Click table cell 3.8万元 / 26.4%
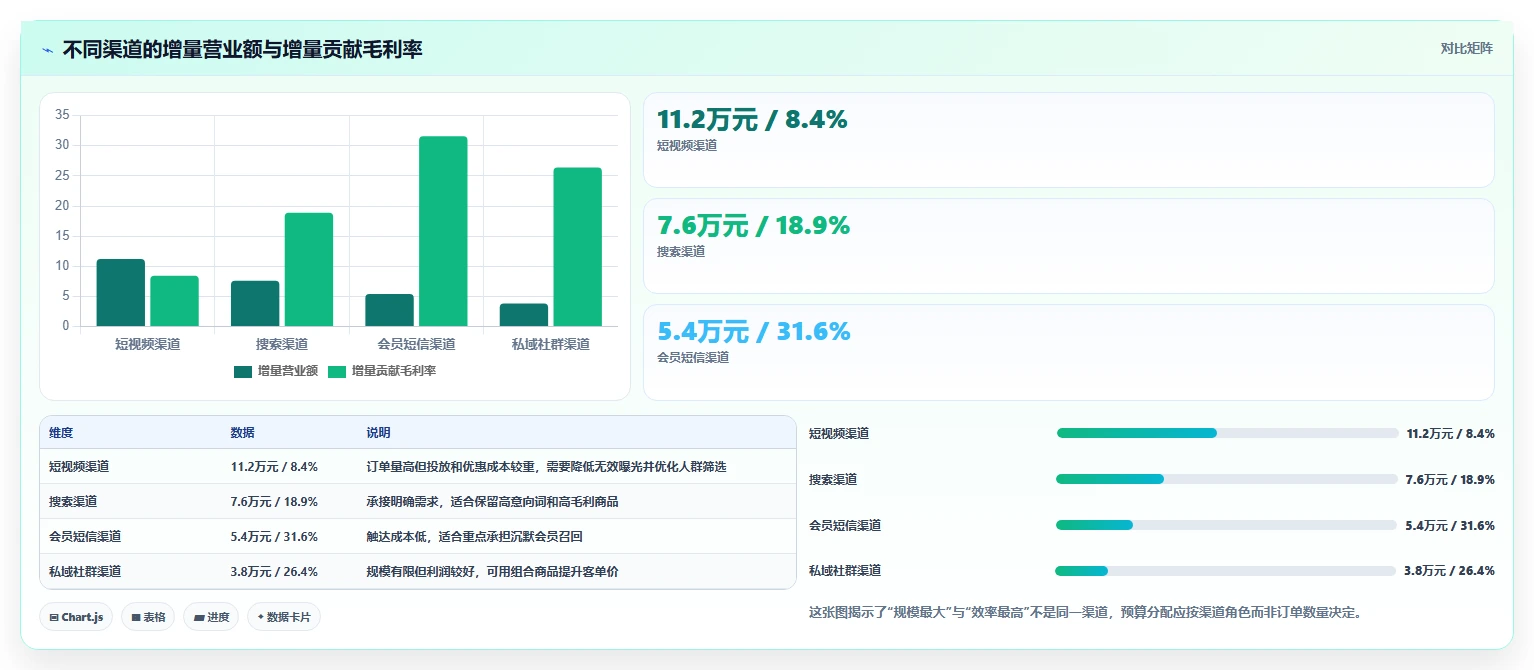This screenshot has height=670, width=1534. 274,571
